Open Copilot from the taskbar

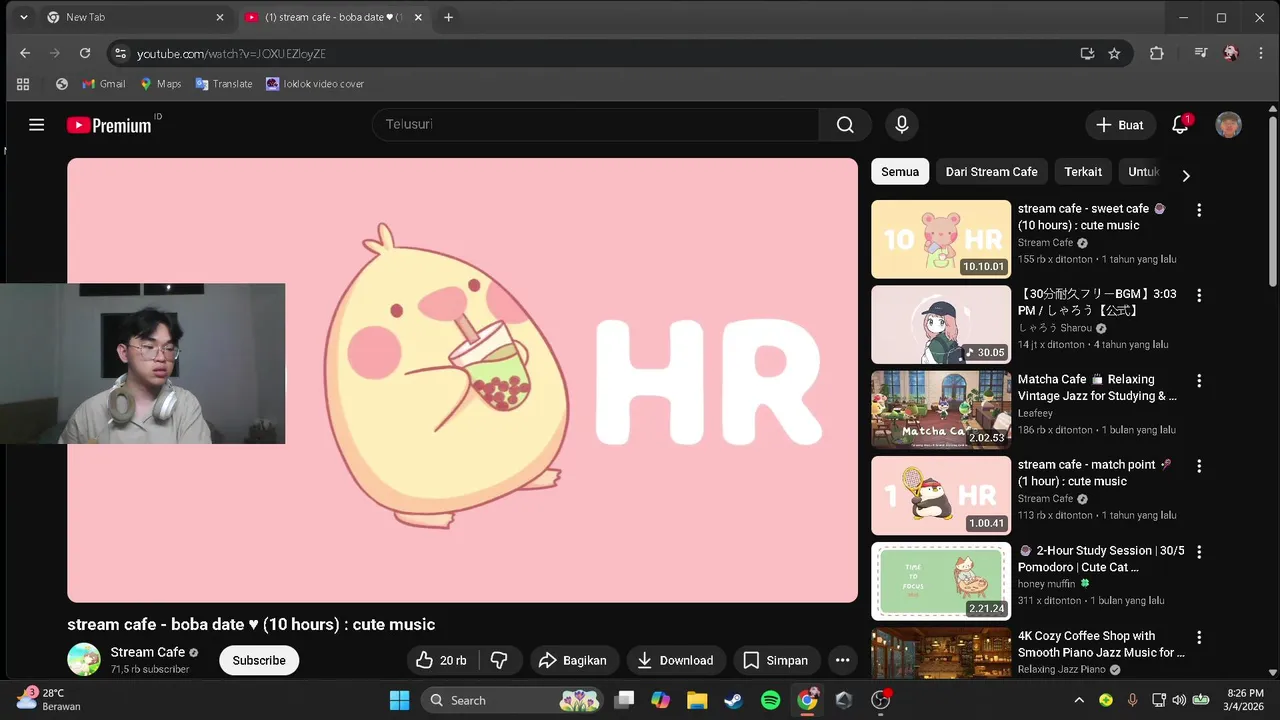click(x=660, y=700)
